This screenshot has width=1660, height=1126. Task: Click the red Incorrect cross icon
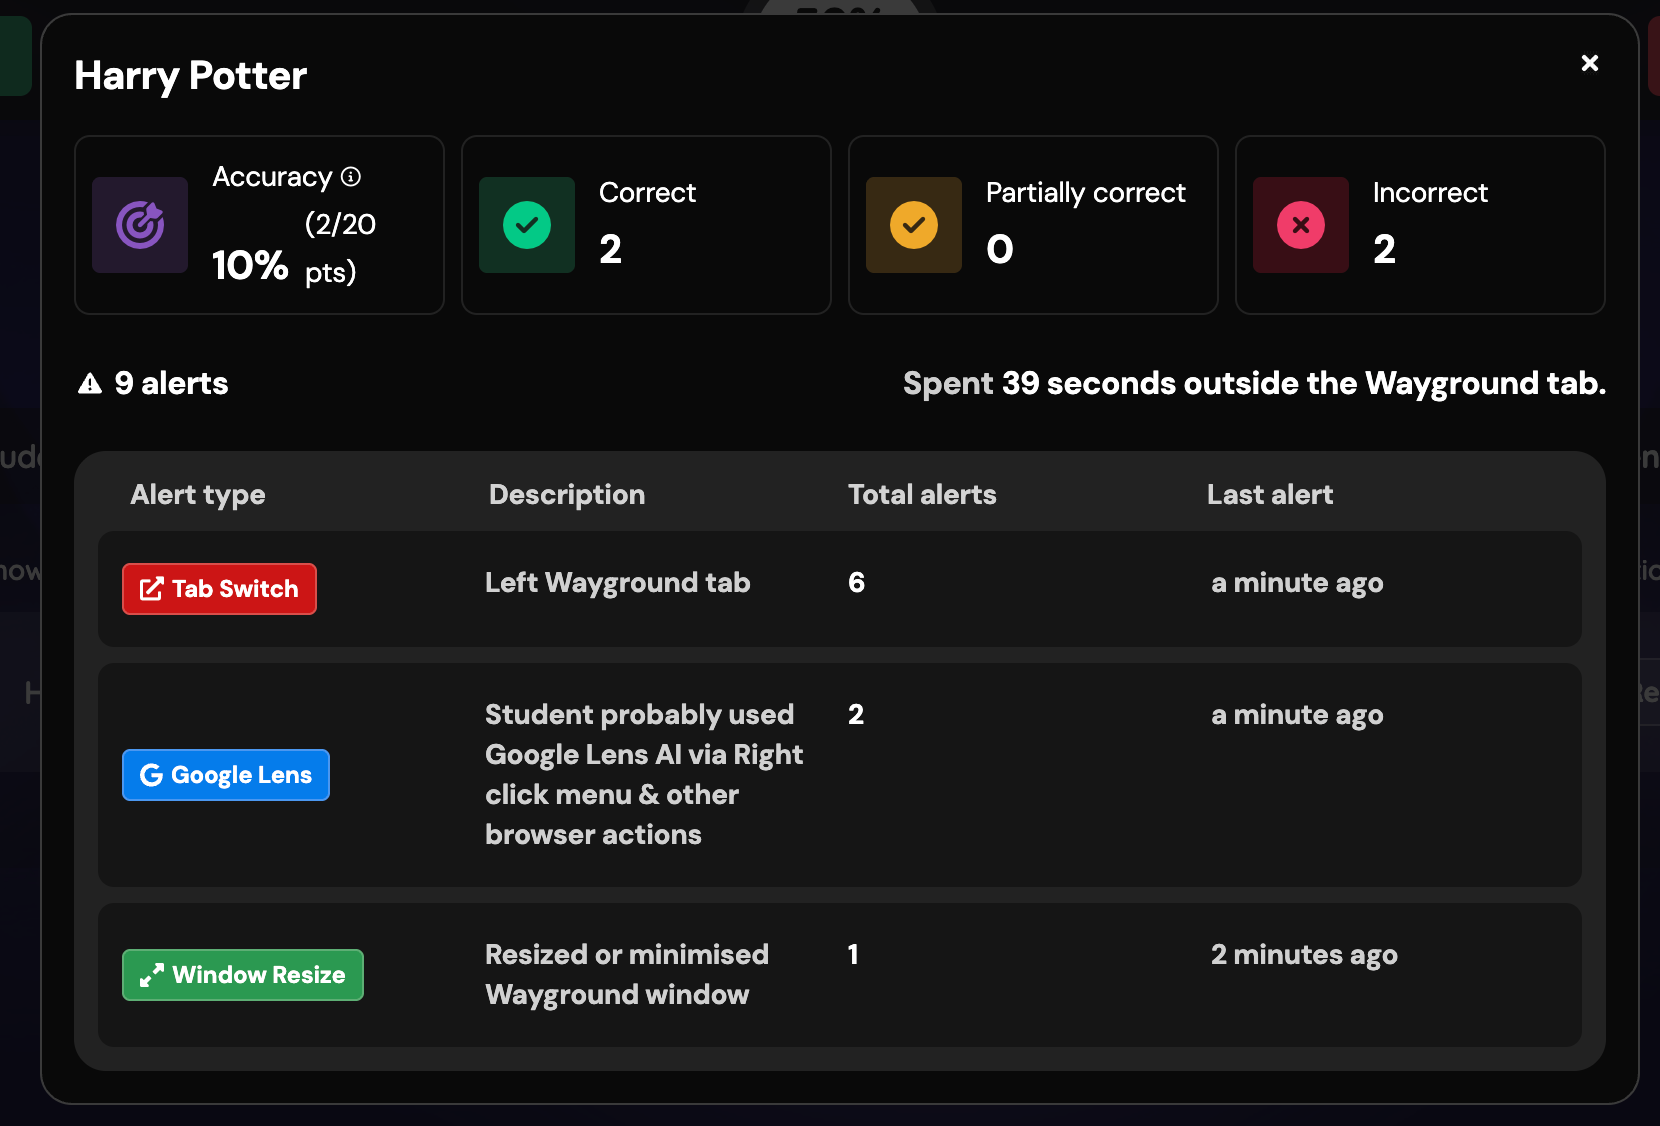[x=1301, y=225]
